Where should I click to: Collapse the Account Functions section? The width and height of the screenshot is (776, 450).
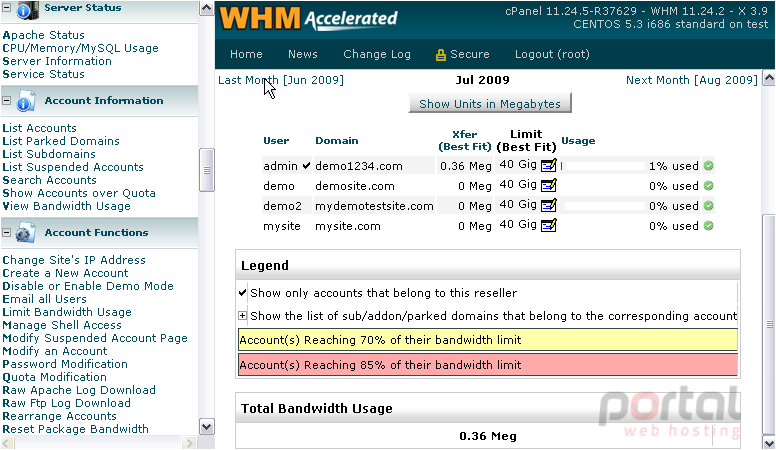tap(6, 232)
